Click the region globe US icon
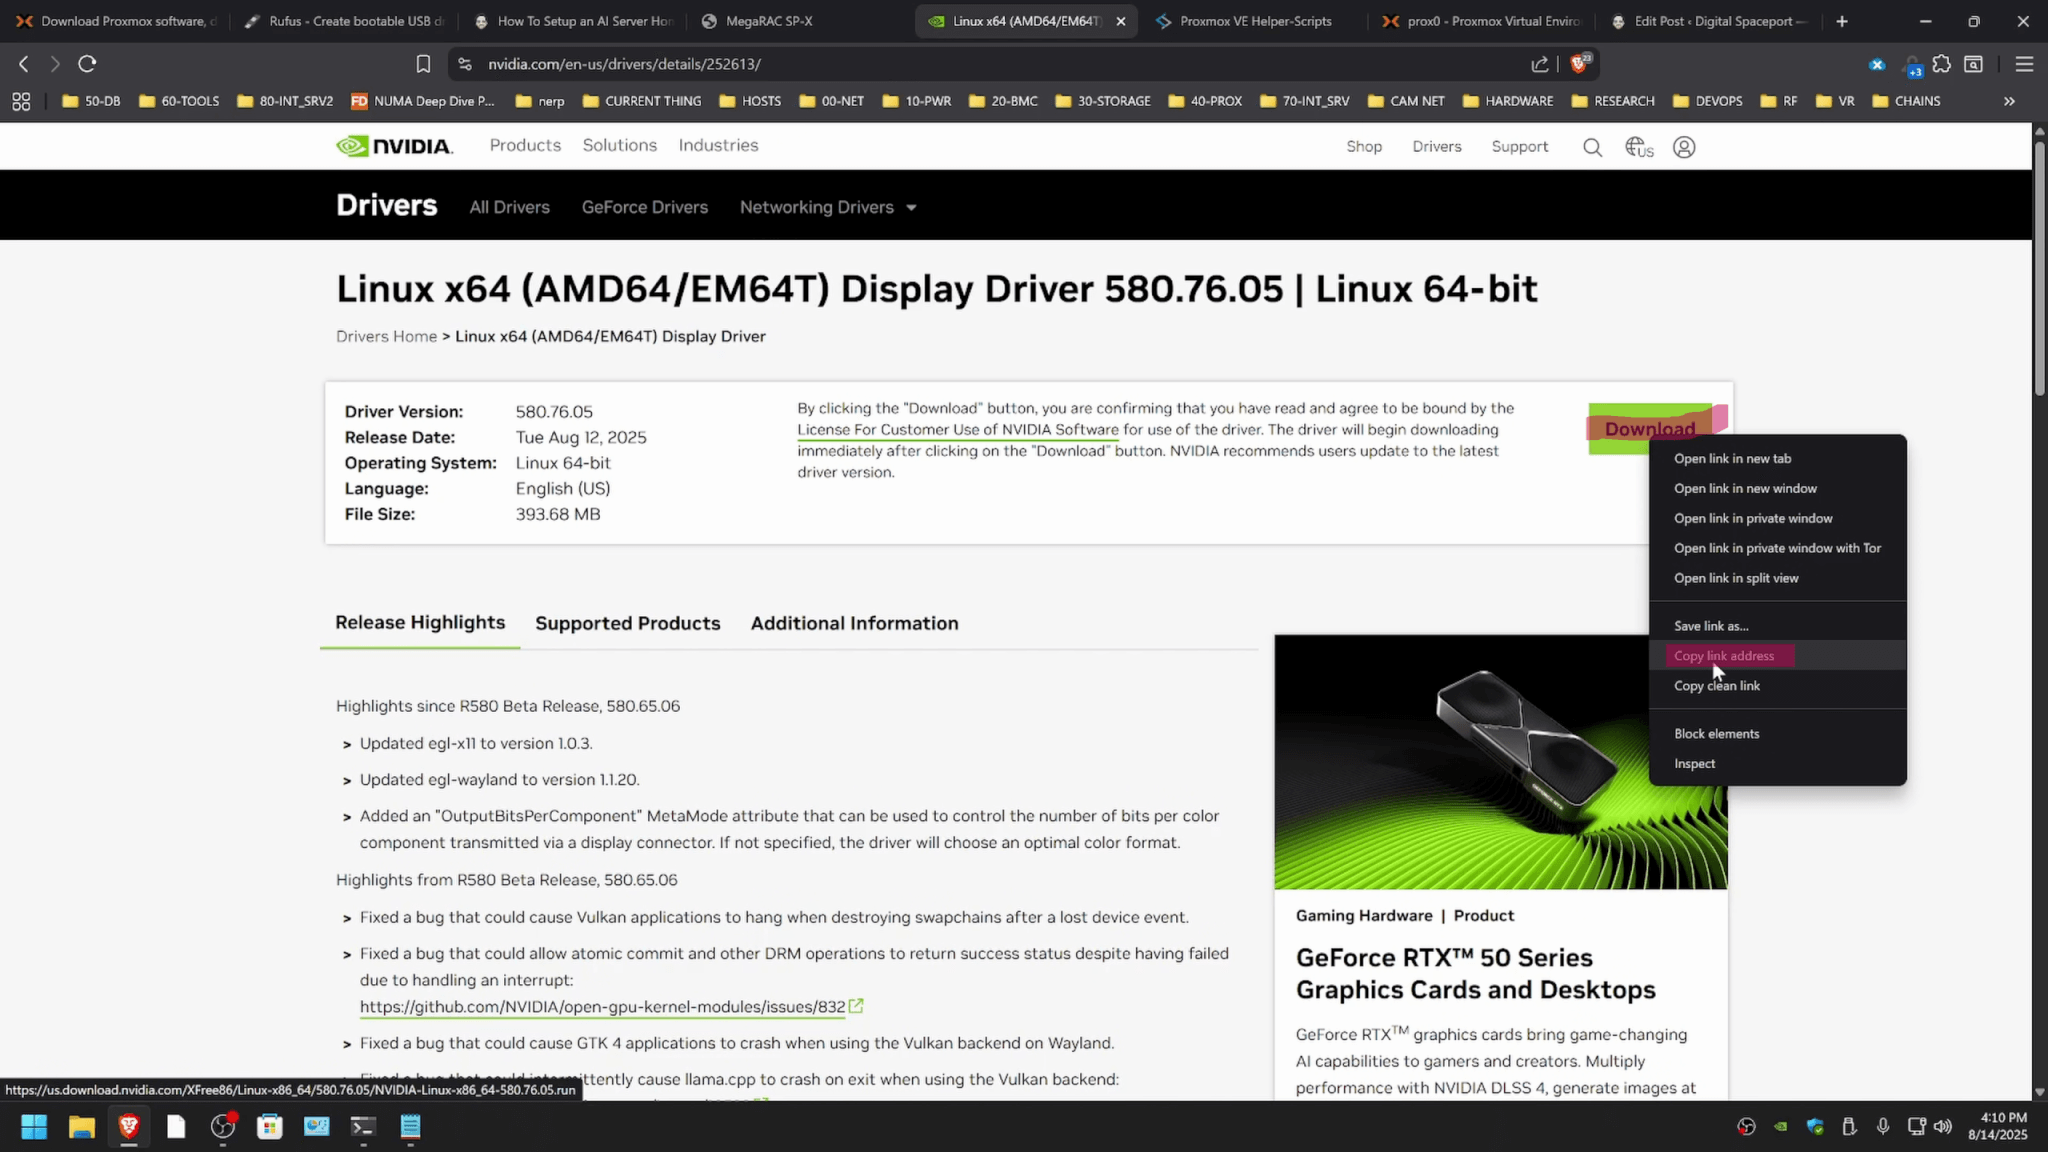The height and width of the screenshot is (1152, 2048). [1638, 148]
